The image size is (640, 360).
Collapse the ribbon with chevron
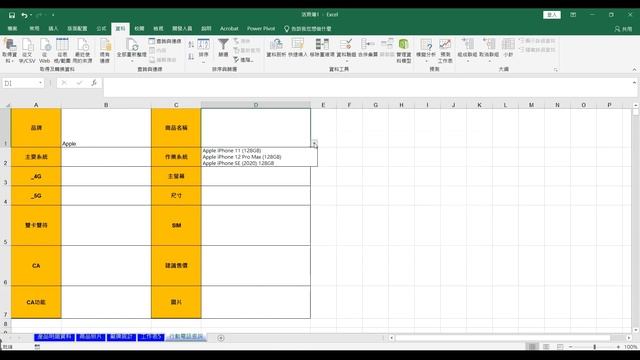tap(634, 70)
